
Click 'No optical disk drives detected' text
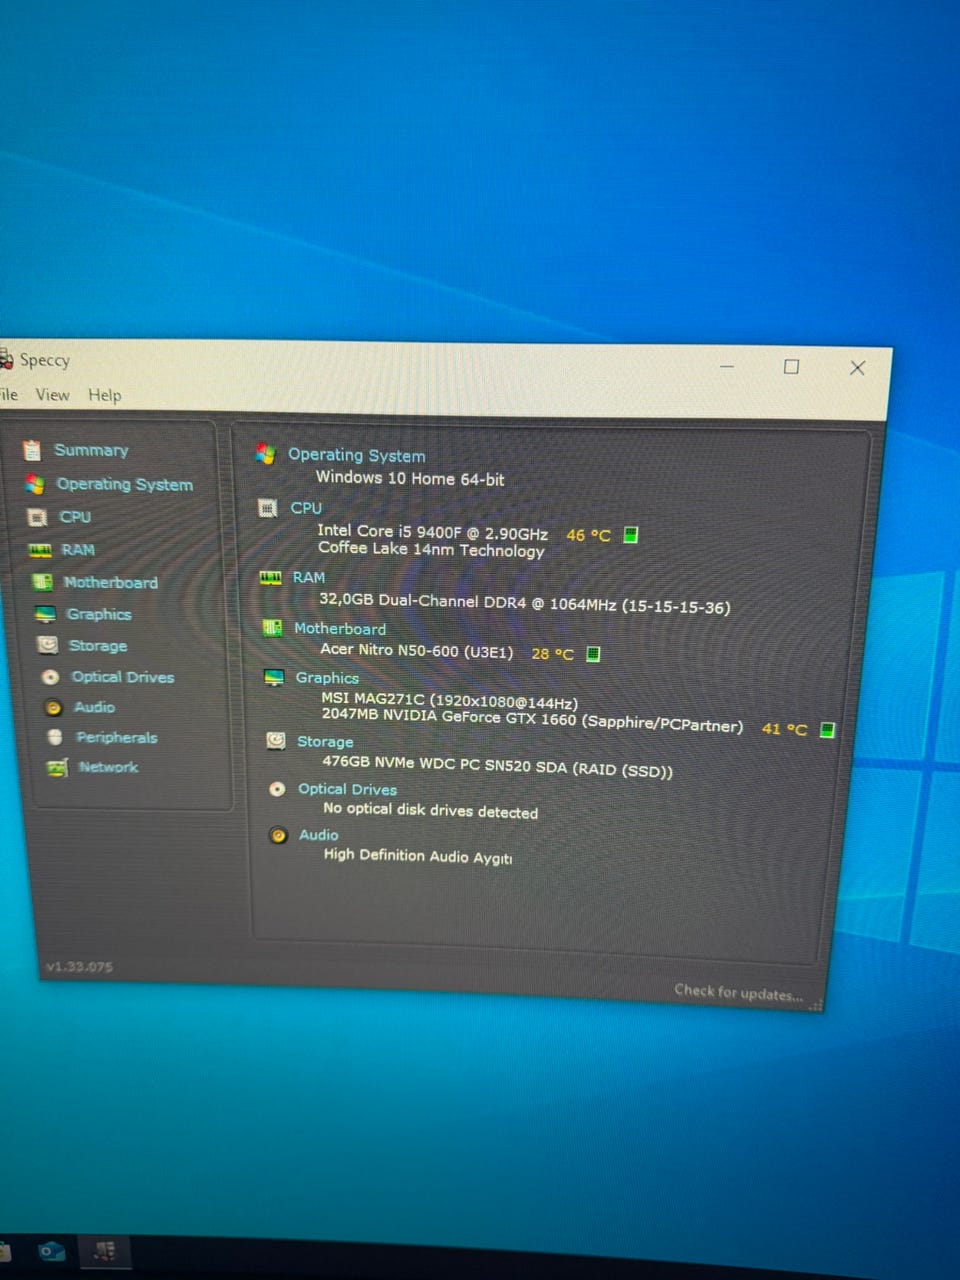pos(430,810)
